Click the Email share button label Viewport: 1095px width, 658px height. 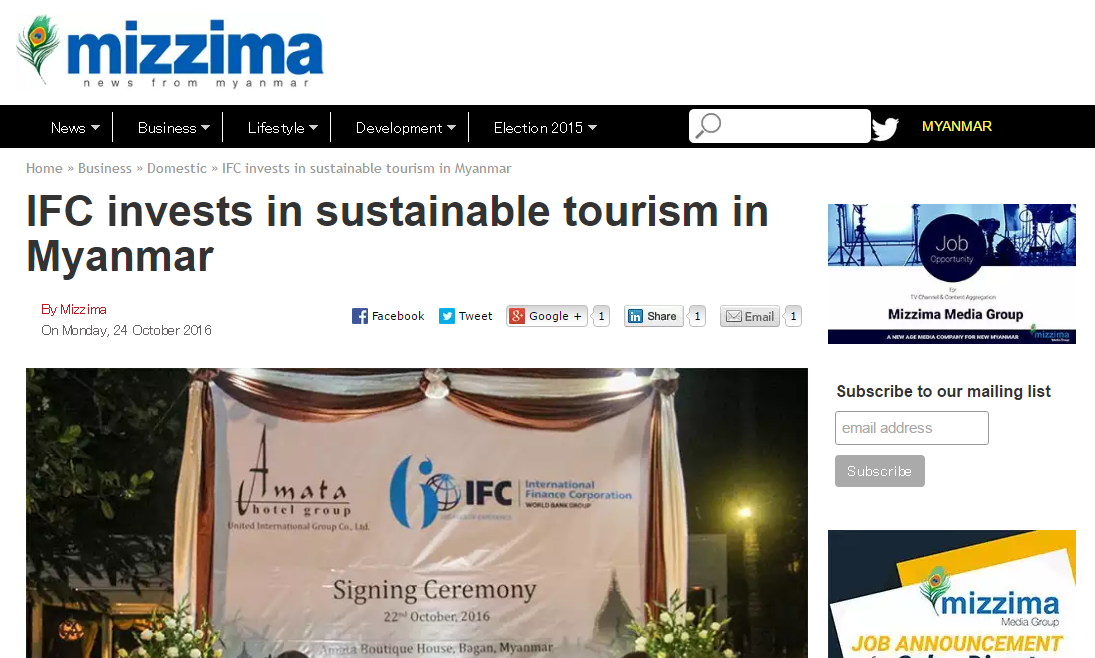click(759, 317)
